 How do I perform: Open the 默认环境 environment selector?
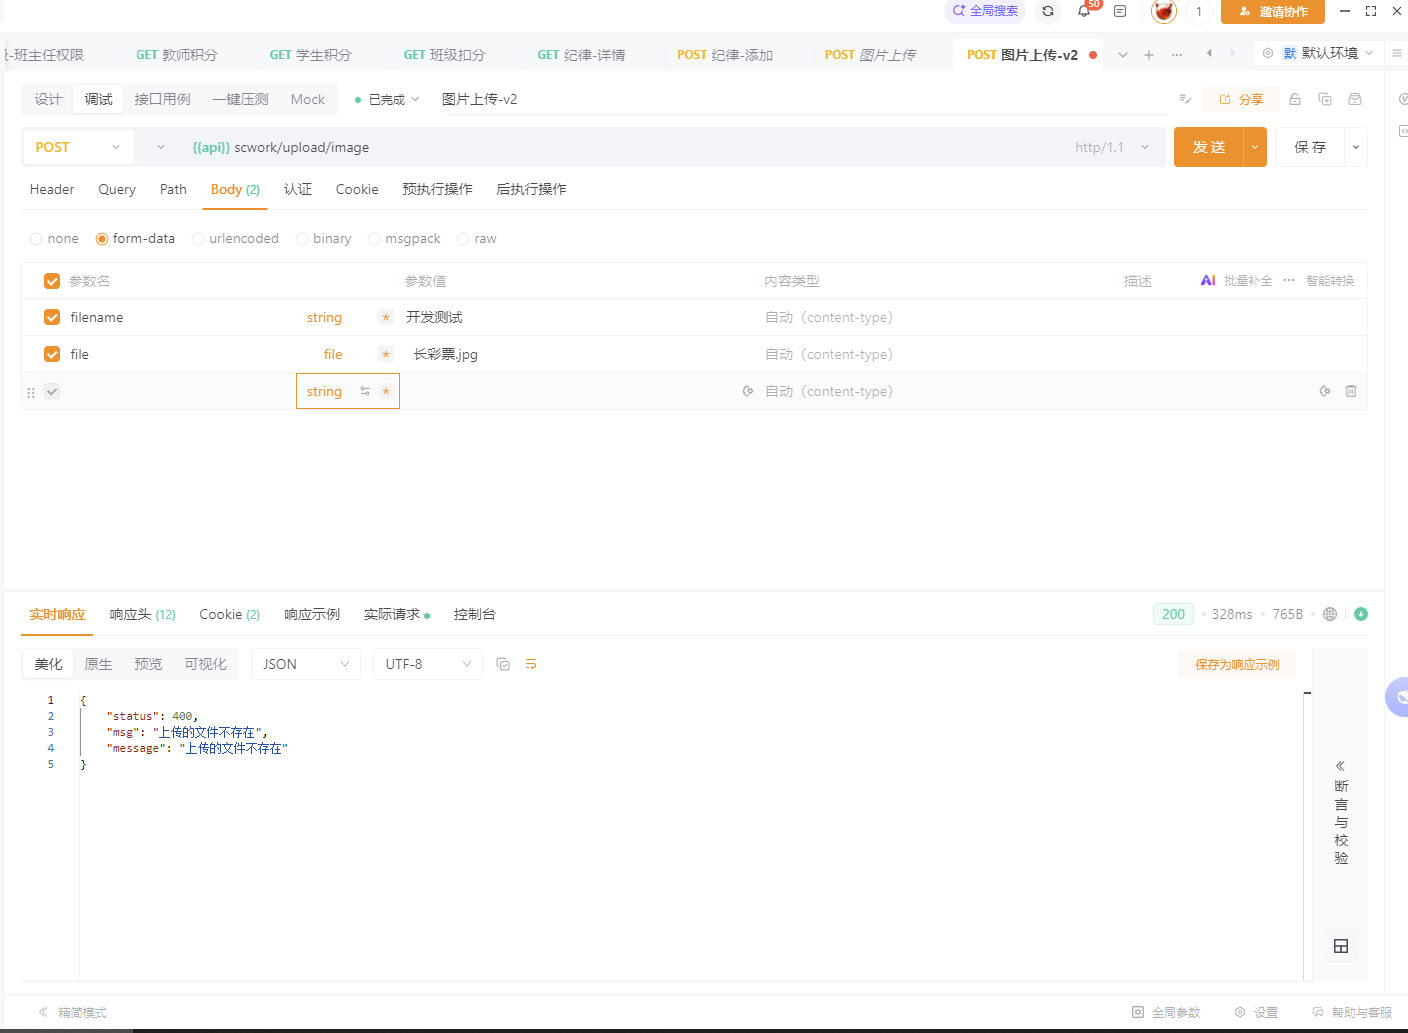(x=1330, y=54)
